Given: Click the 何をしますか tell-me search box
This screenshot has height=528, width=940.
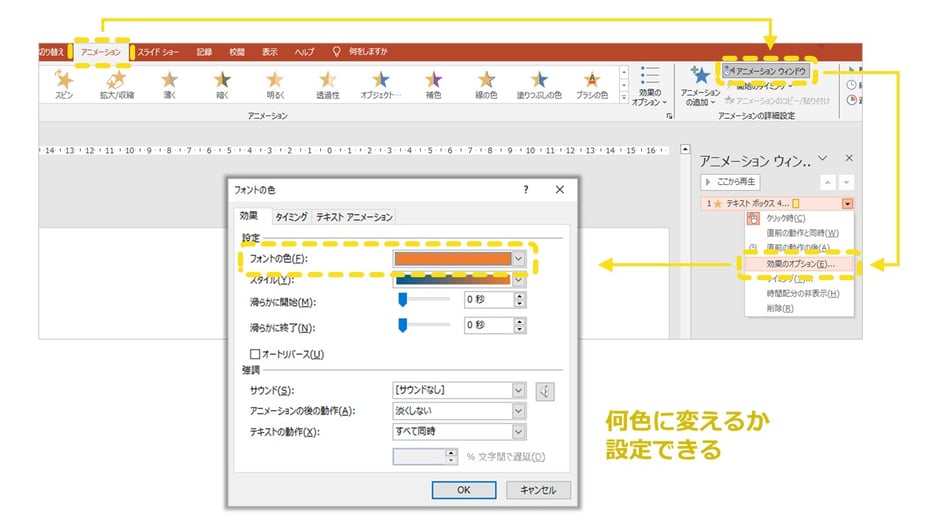Looking at the screenshot, I should coord(361,52).
